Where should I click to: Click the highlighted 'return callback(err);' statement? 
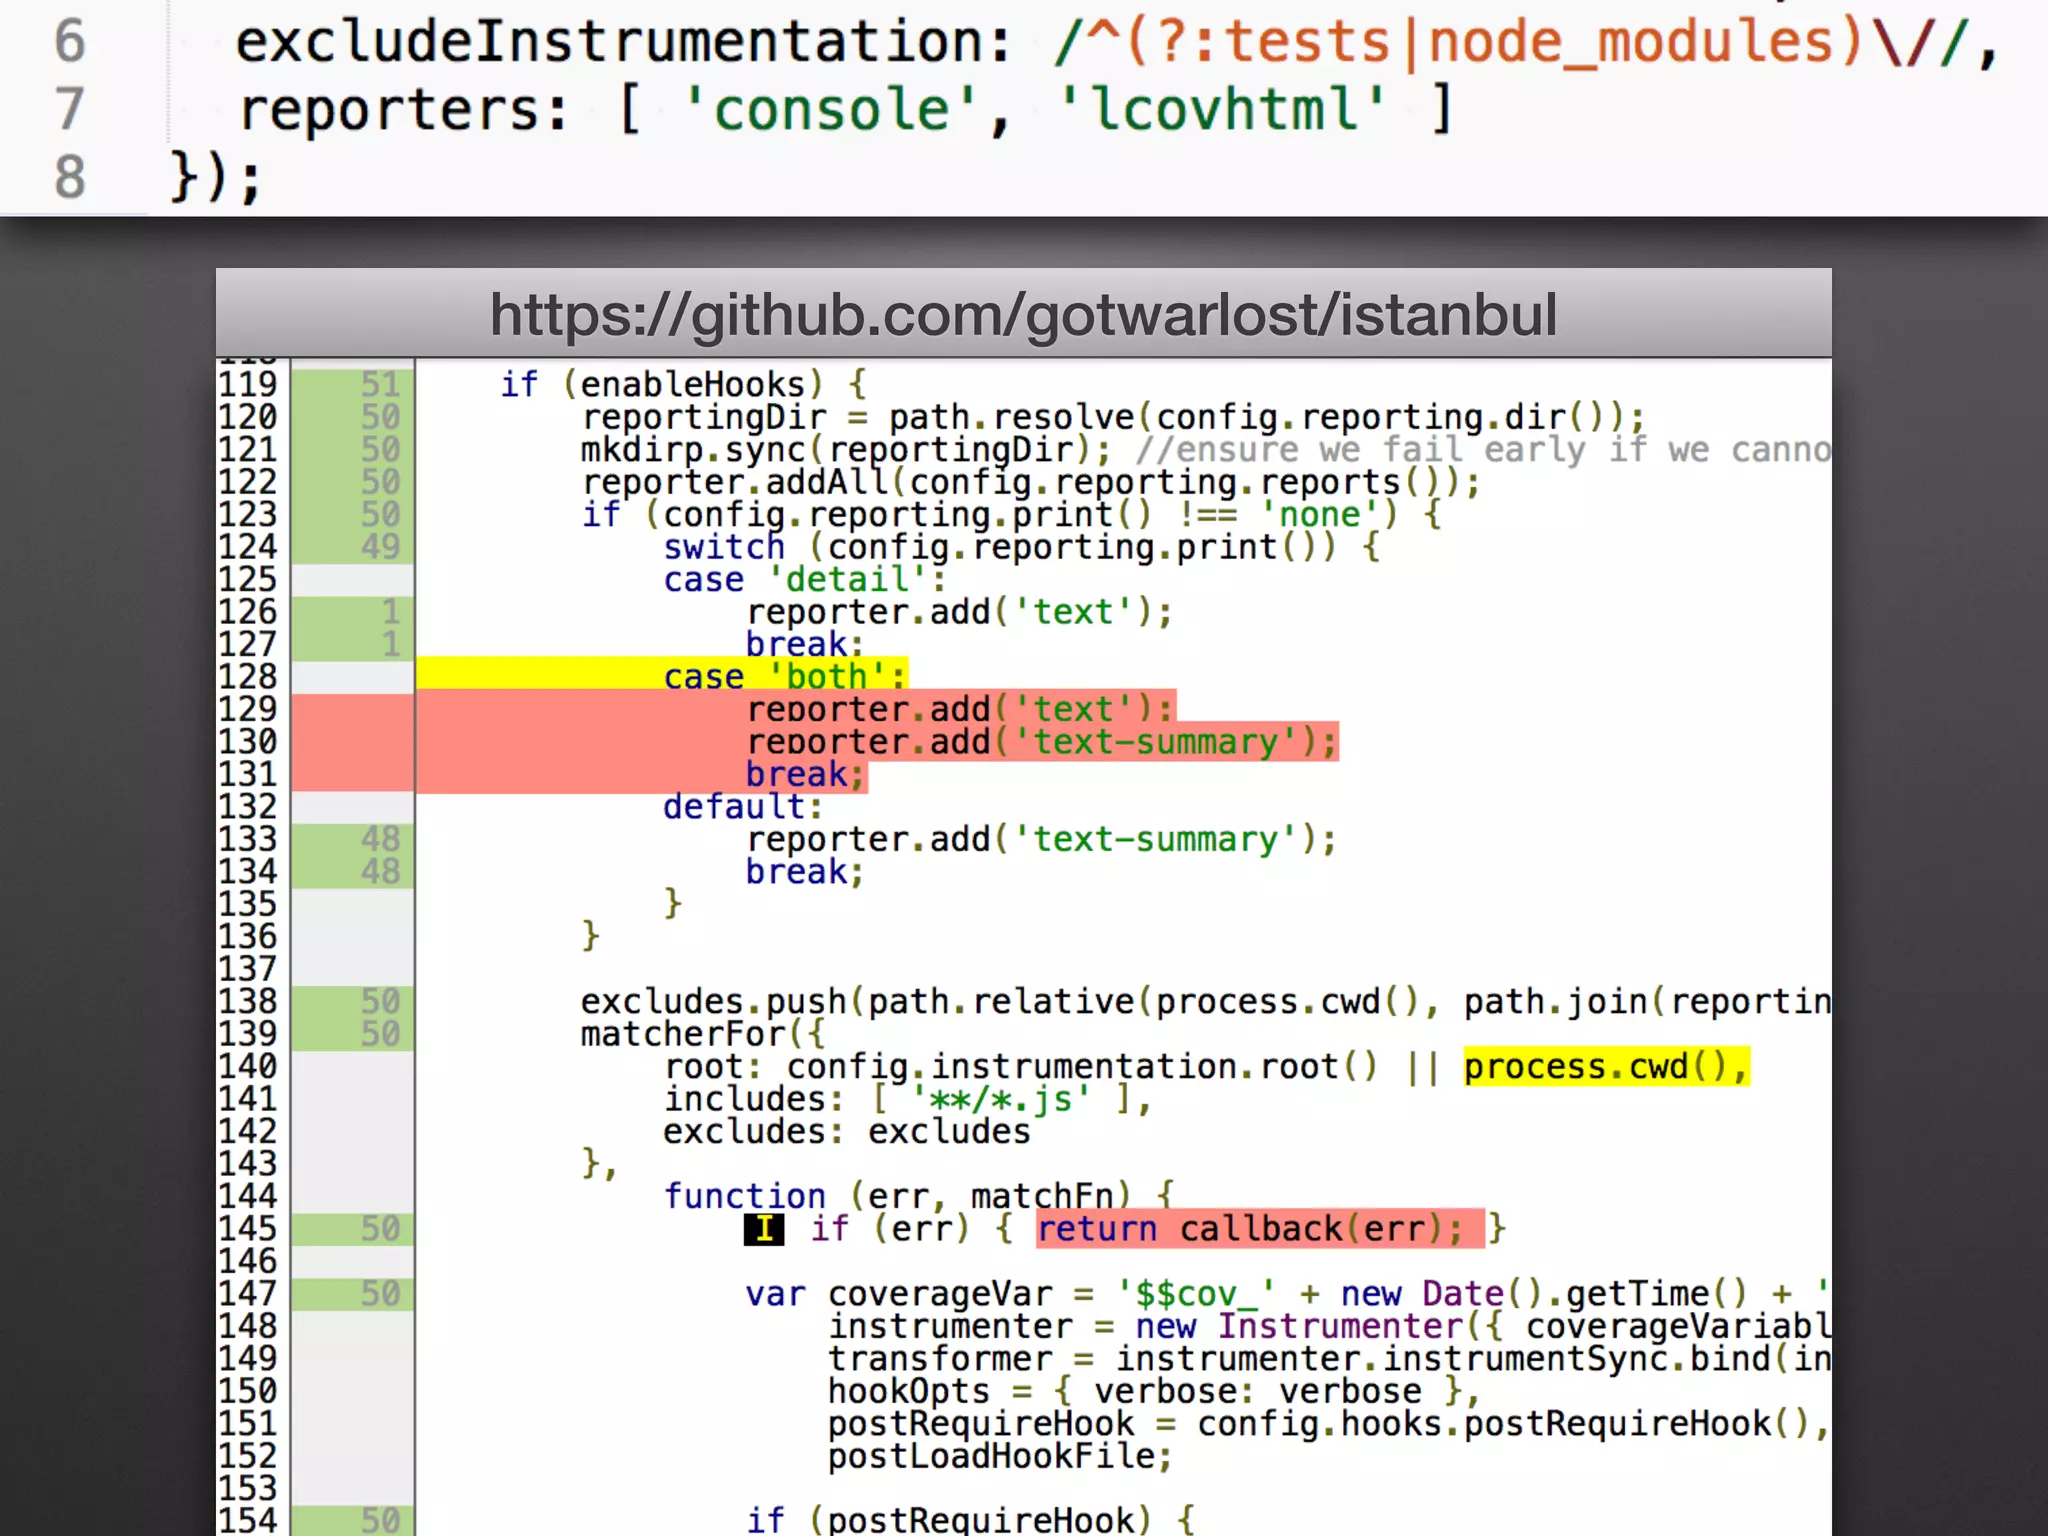click(1260, 1229)
